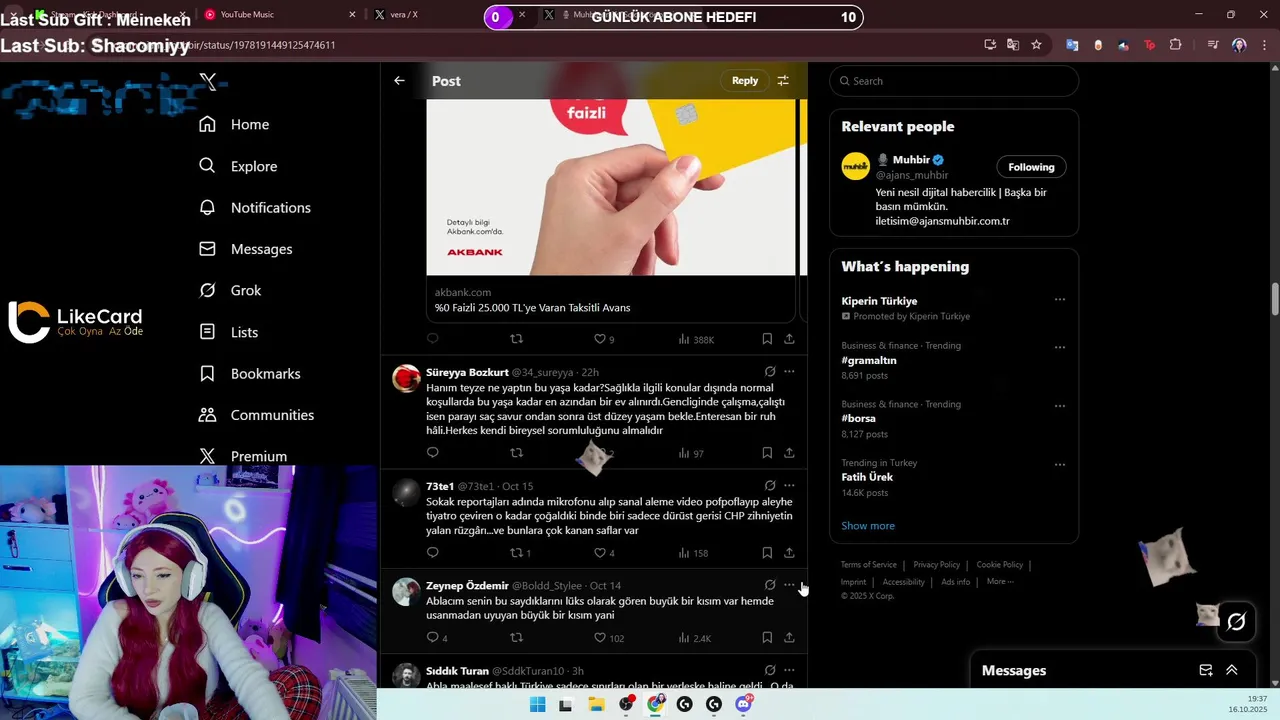Open Notifications in the sidebar
Viewport: 1280px width, 720px height.
tap(255, 207)
